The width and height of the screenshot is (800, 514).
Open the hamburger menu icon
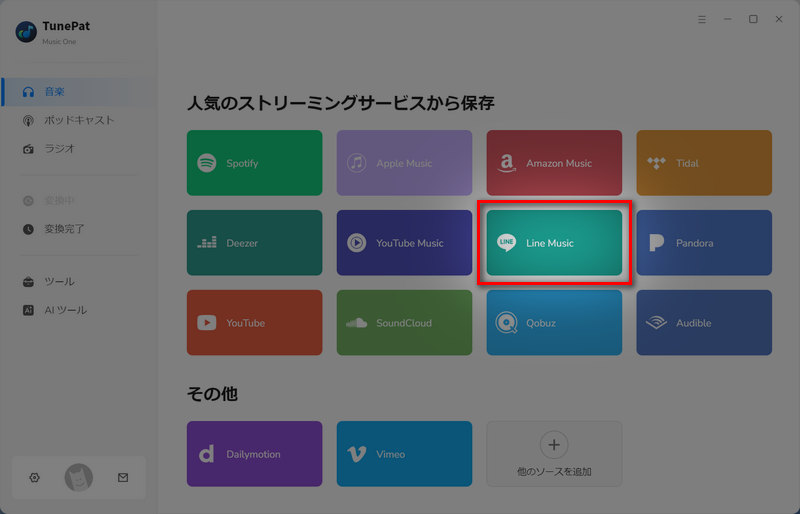pos(702,19)
